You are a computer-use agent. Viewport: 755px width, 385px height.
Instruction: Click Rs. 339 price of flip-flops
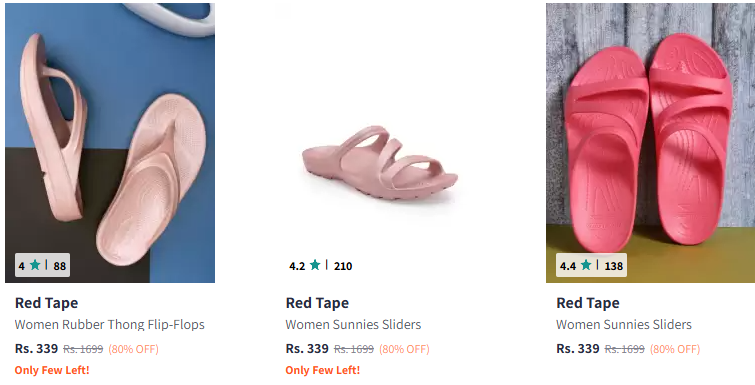(36, 348)
